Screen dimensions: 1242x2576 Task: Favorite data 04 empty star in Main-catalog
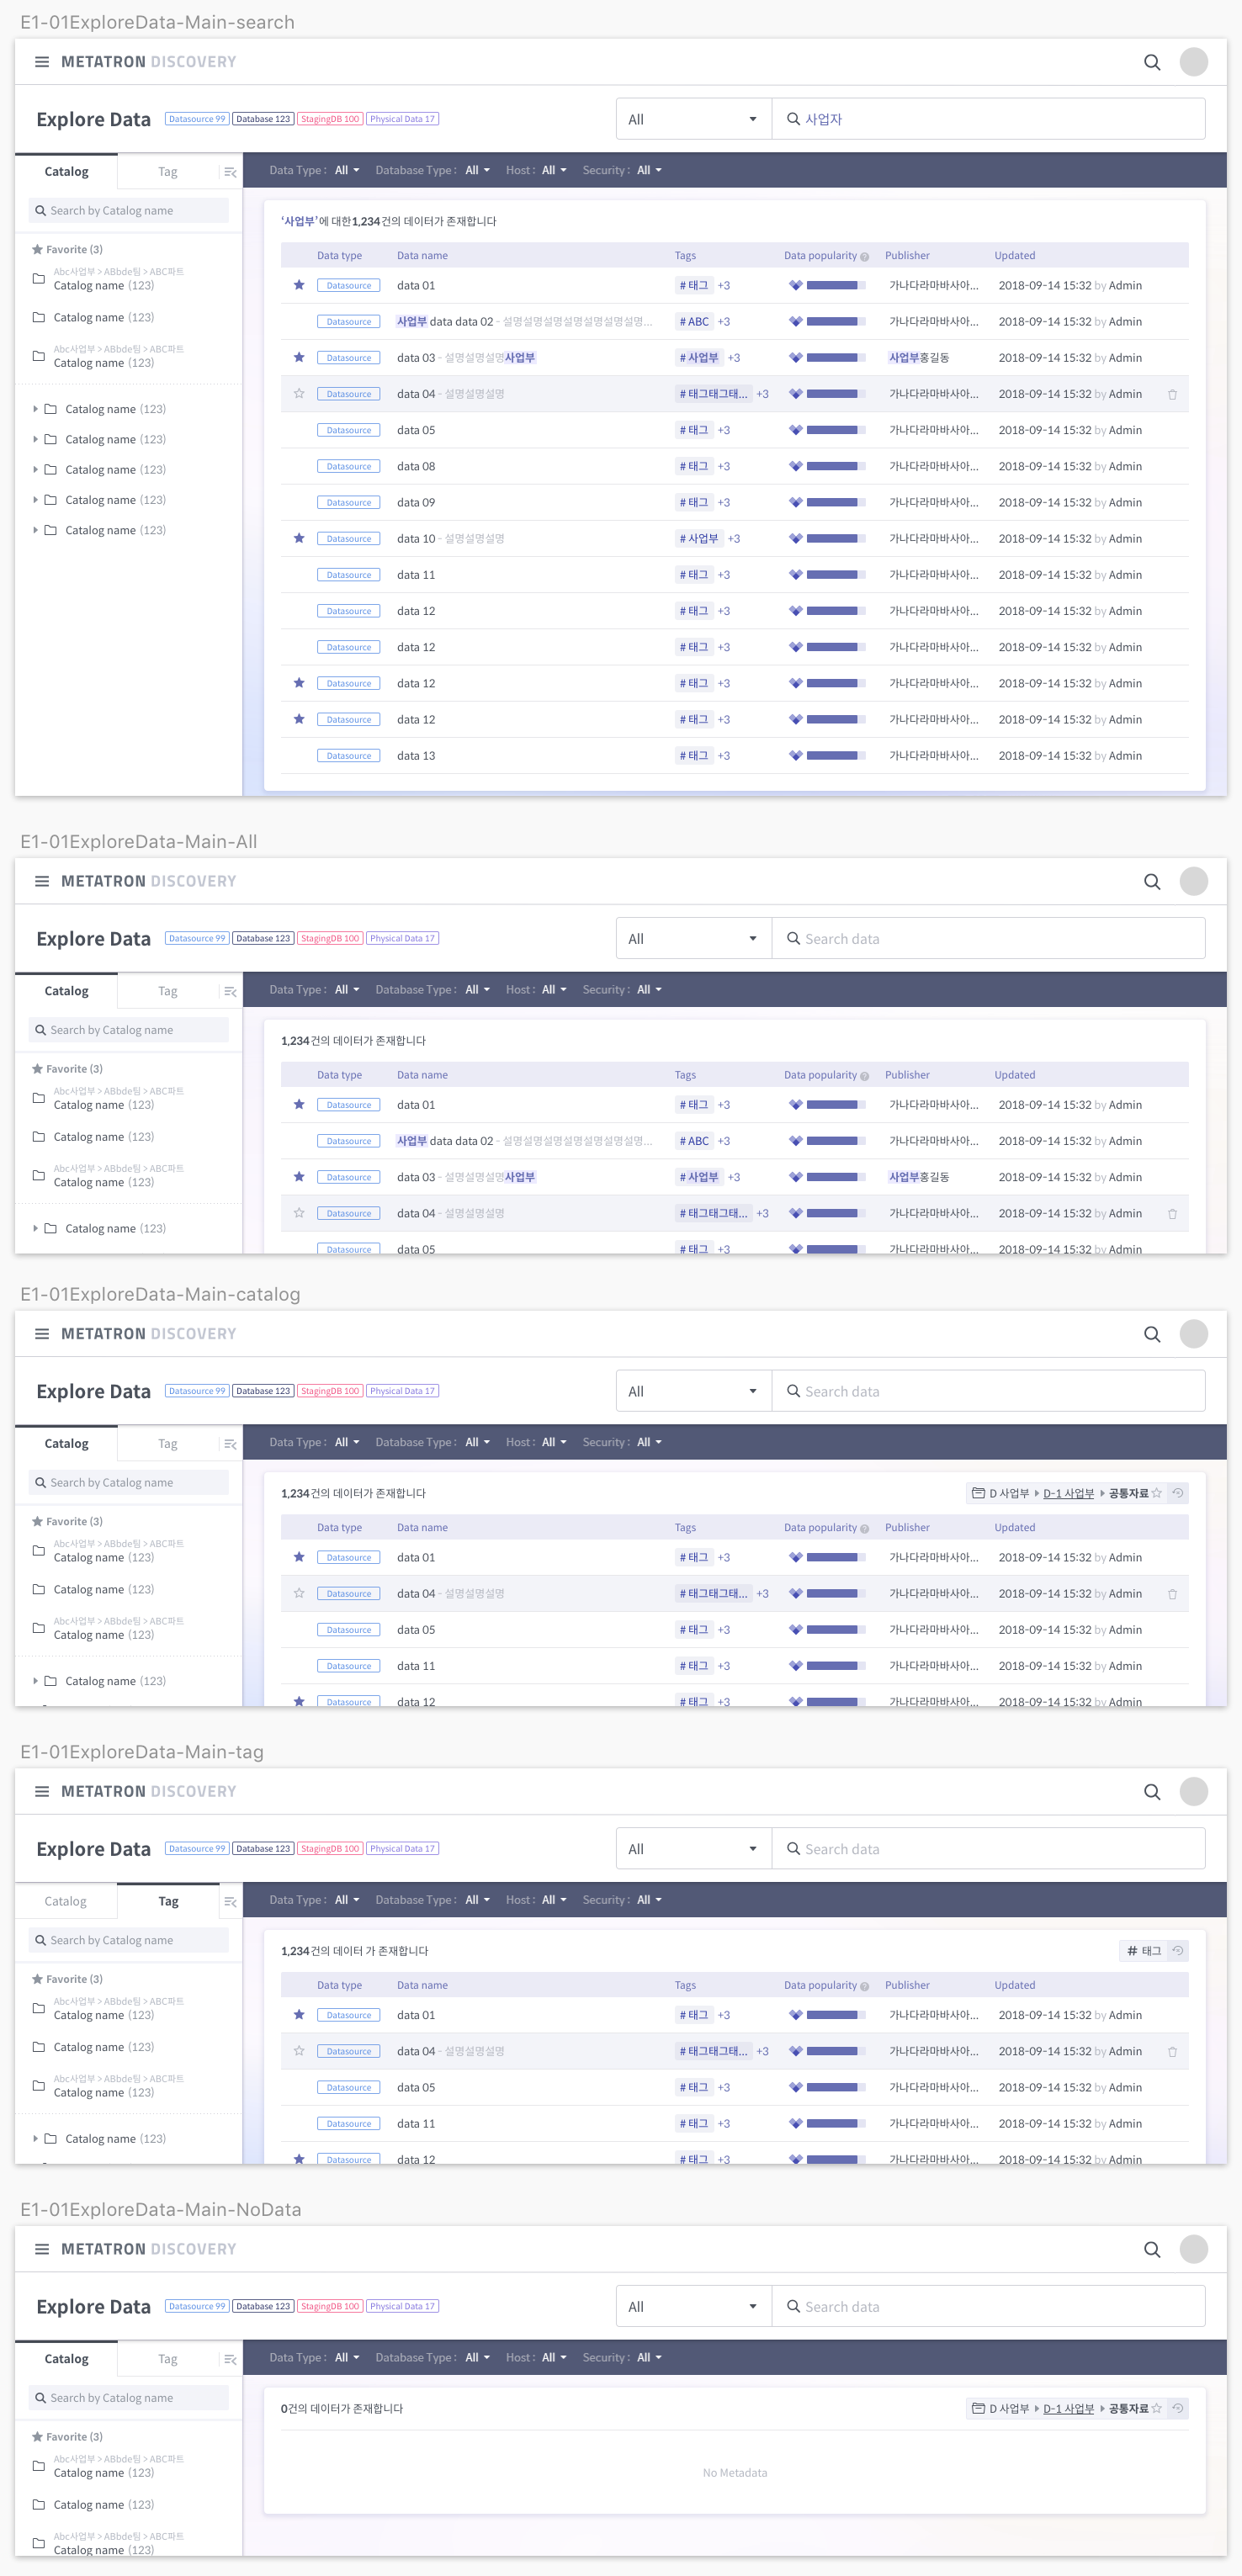tap(299, 1593)
